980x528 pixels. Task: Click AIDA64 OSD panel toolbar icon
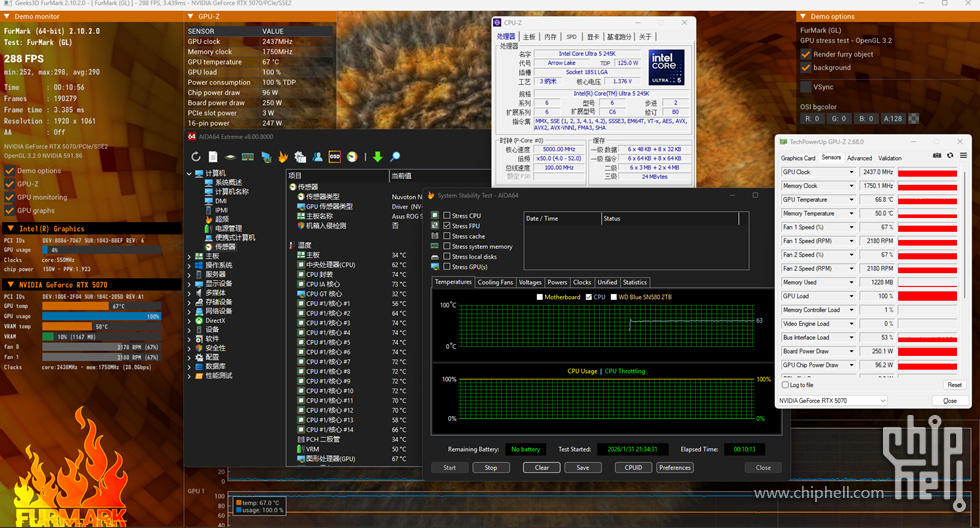pyautogui.click(x=334, y=157)
